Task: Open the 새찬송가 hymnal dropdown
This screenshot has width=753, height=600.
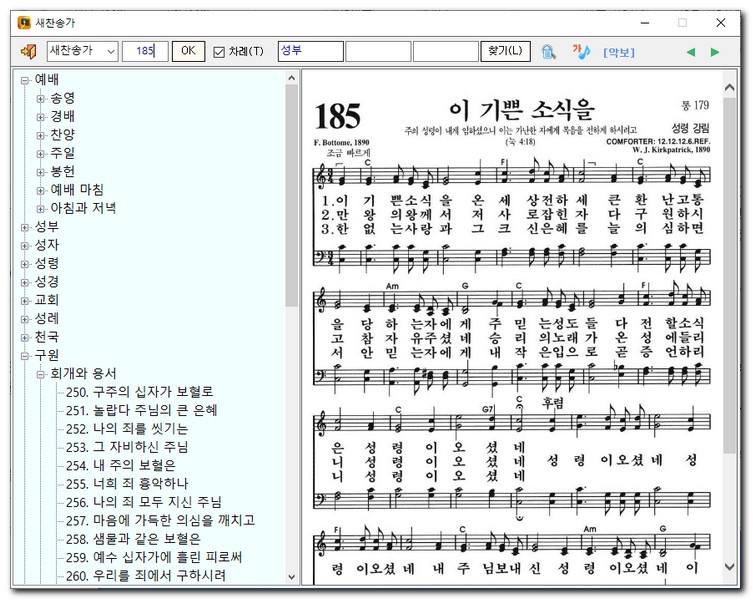Action: (109, 51)
